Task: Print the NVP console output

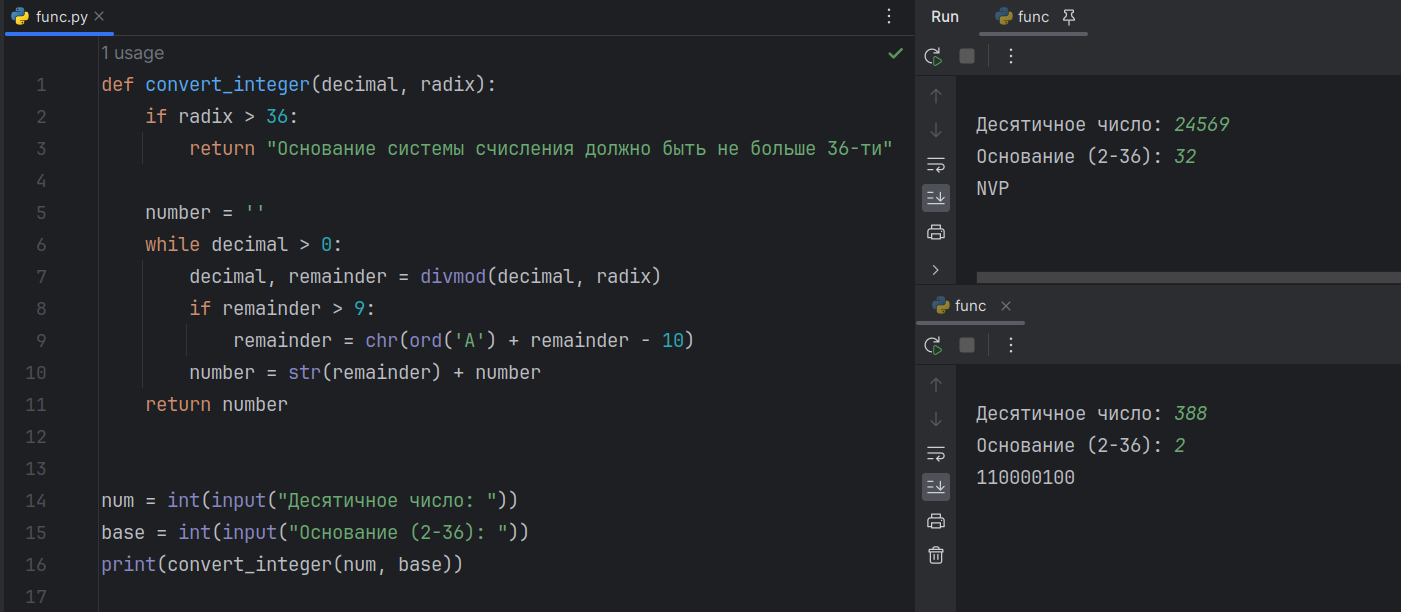Action: pos(936,232)
